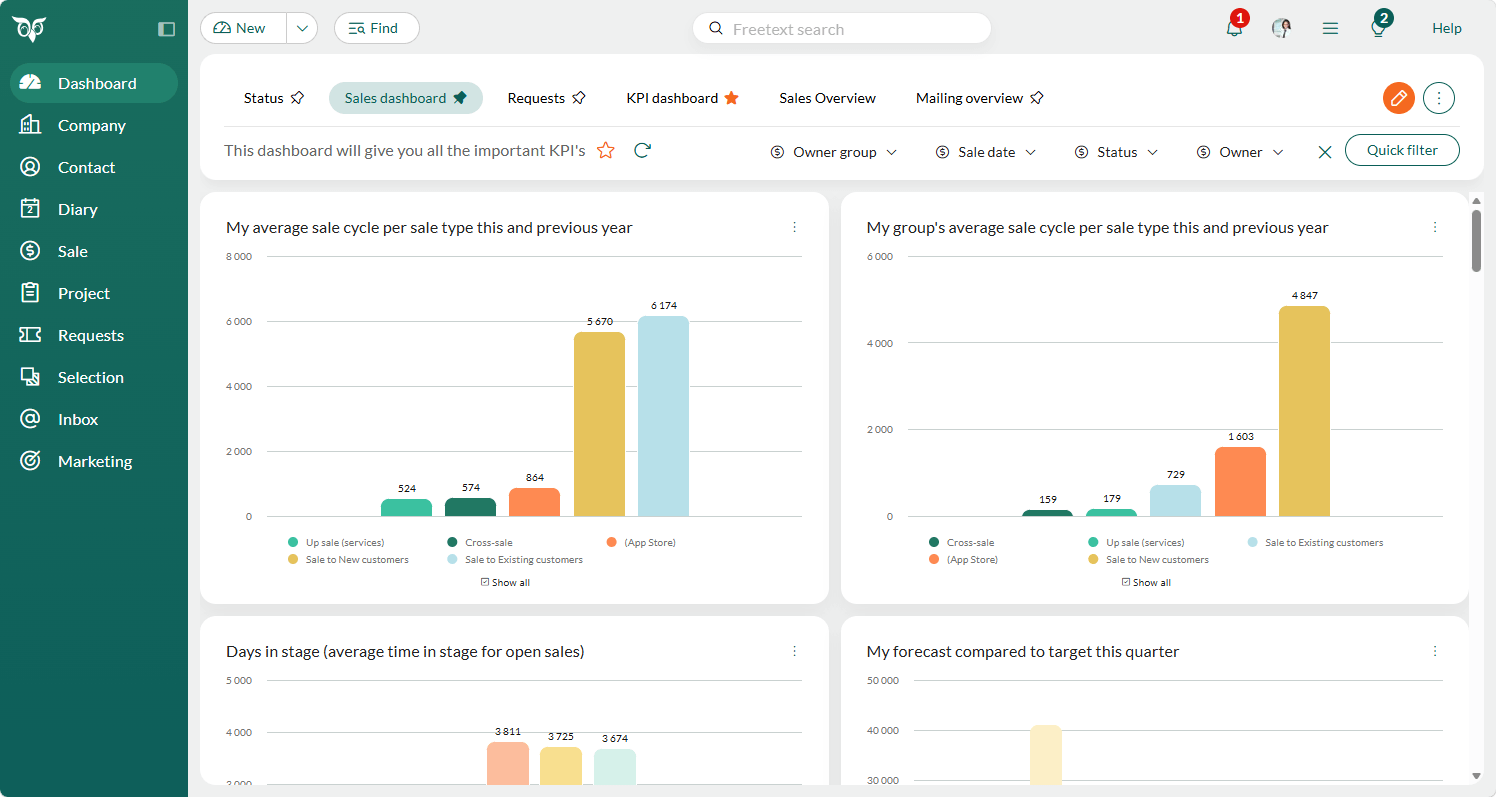Open Project in the sidebar
The image size is (1496, 797).
94,293
